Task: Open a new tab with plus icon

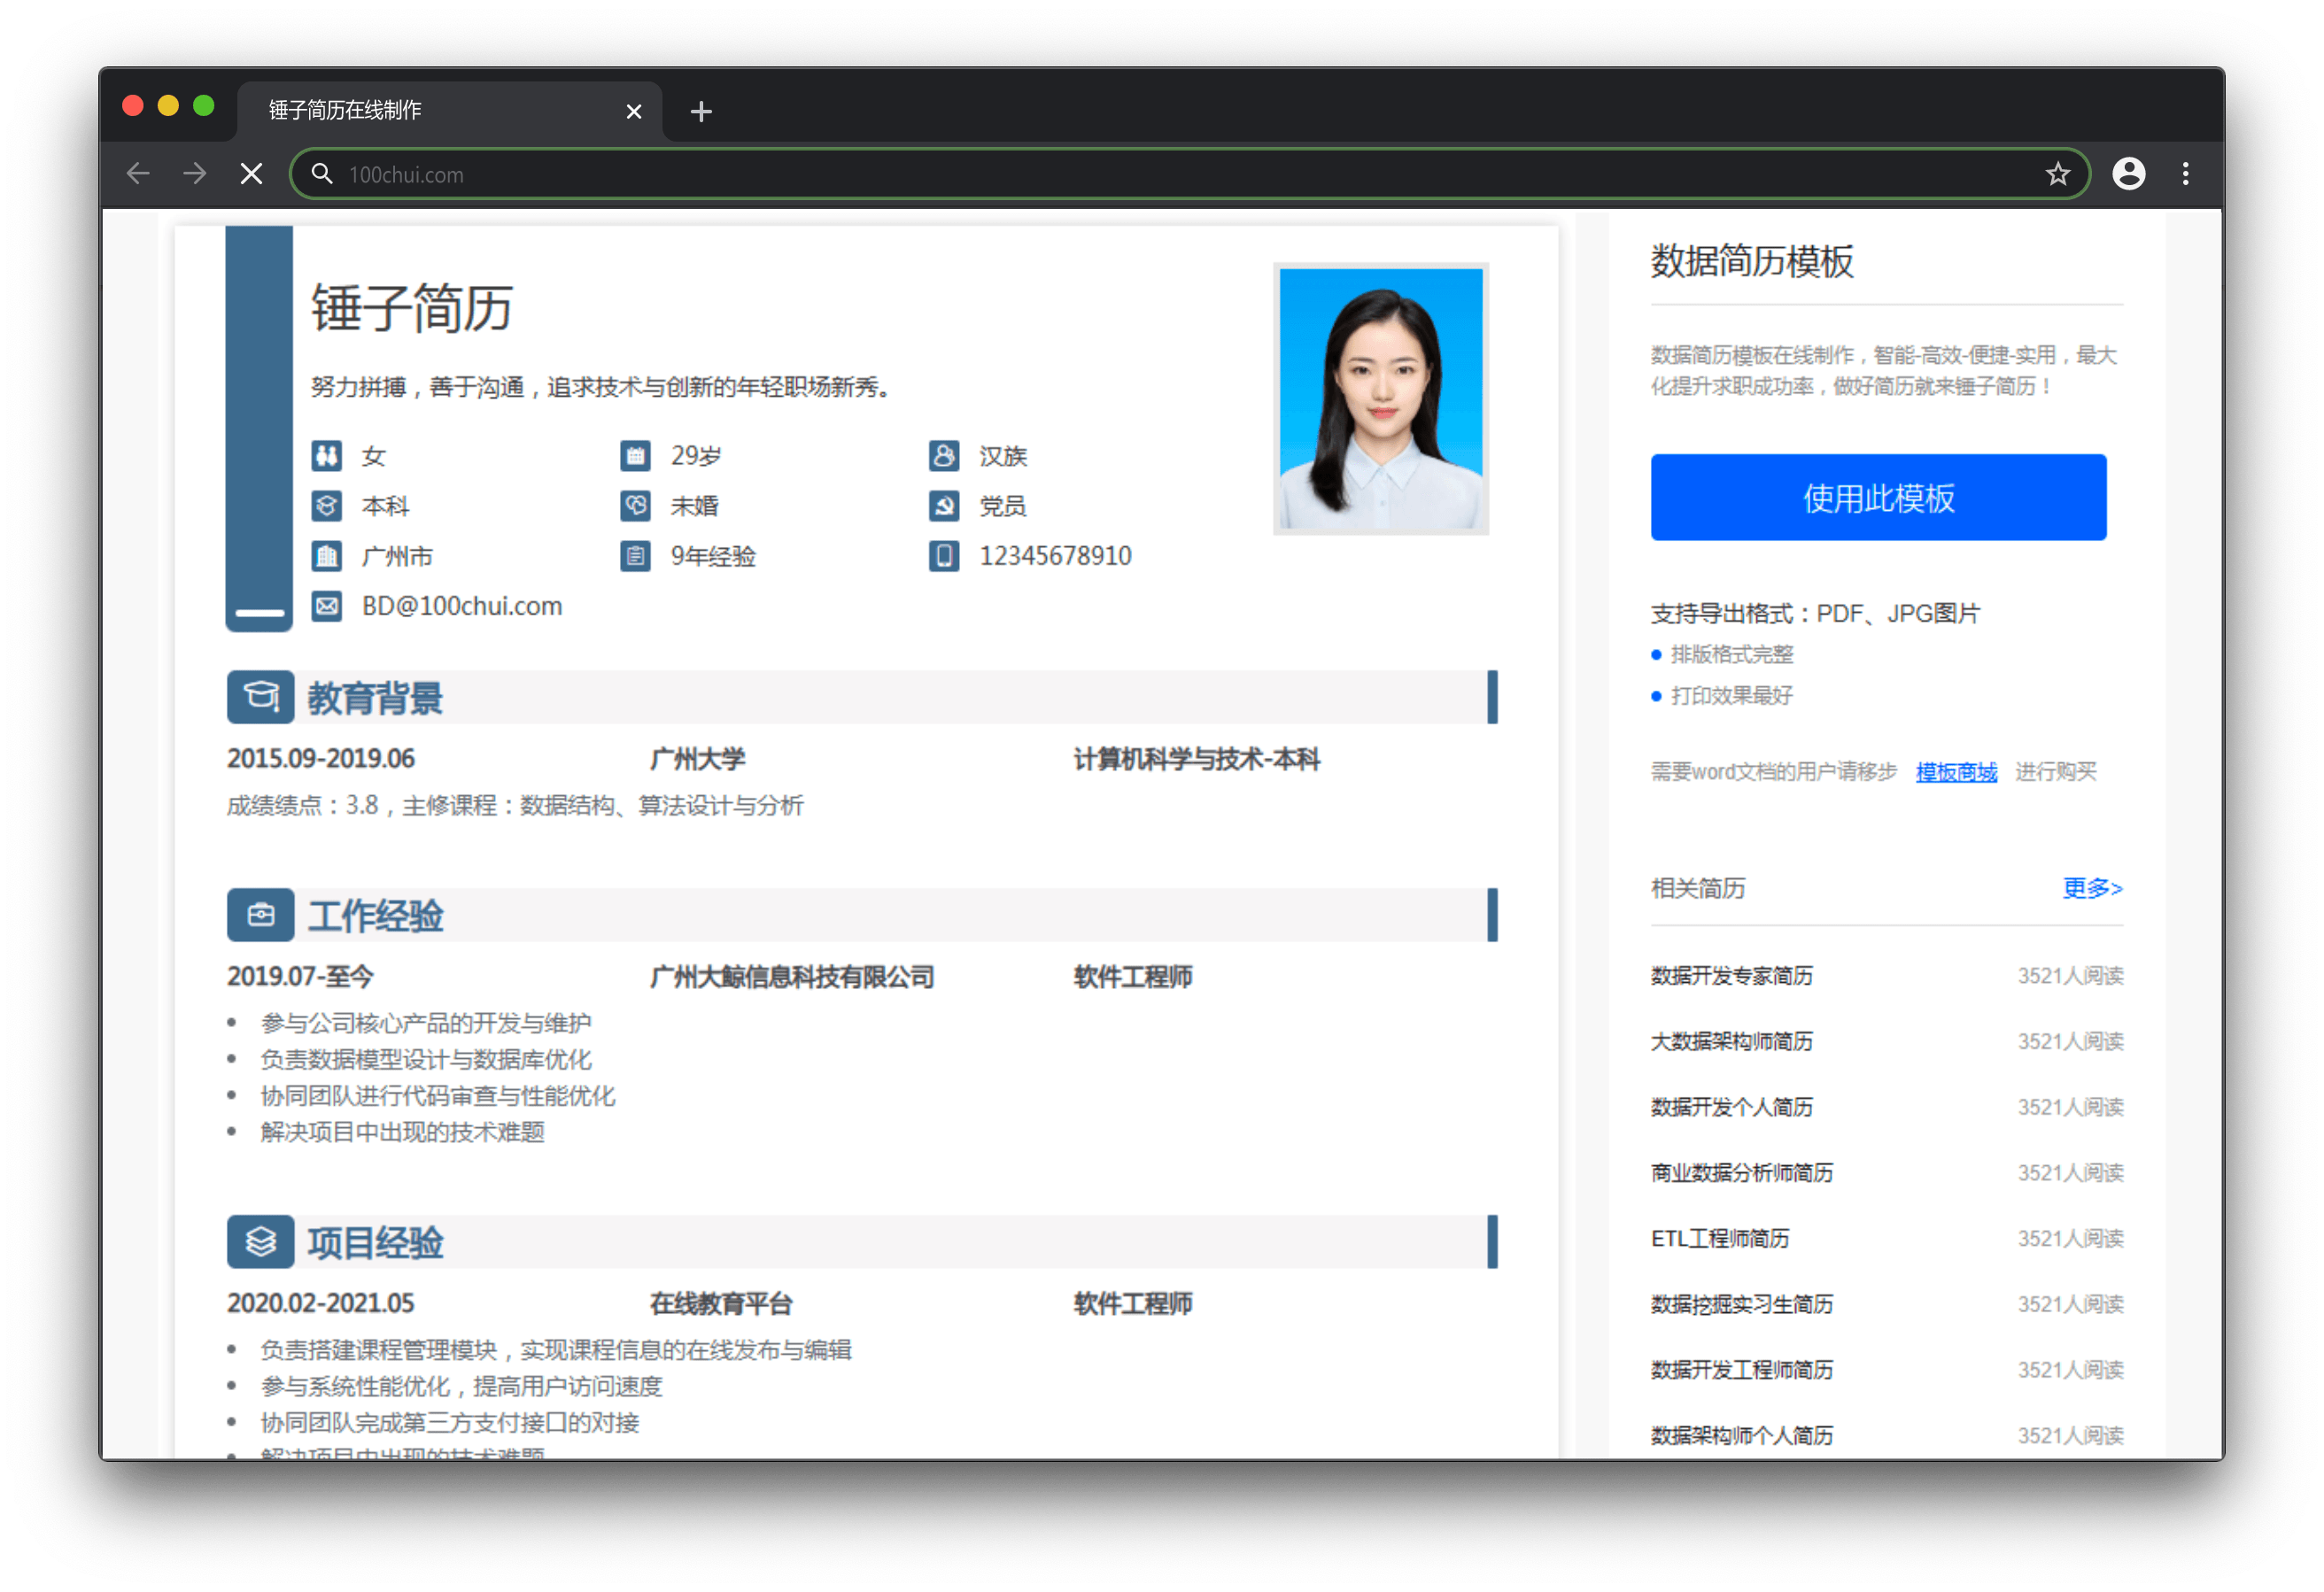Action: click(701, 111)
